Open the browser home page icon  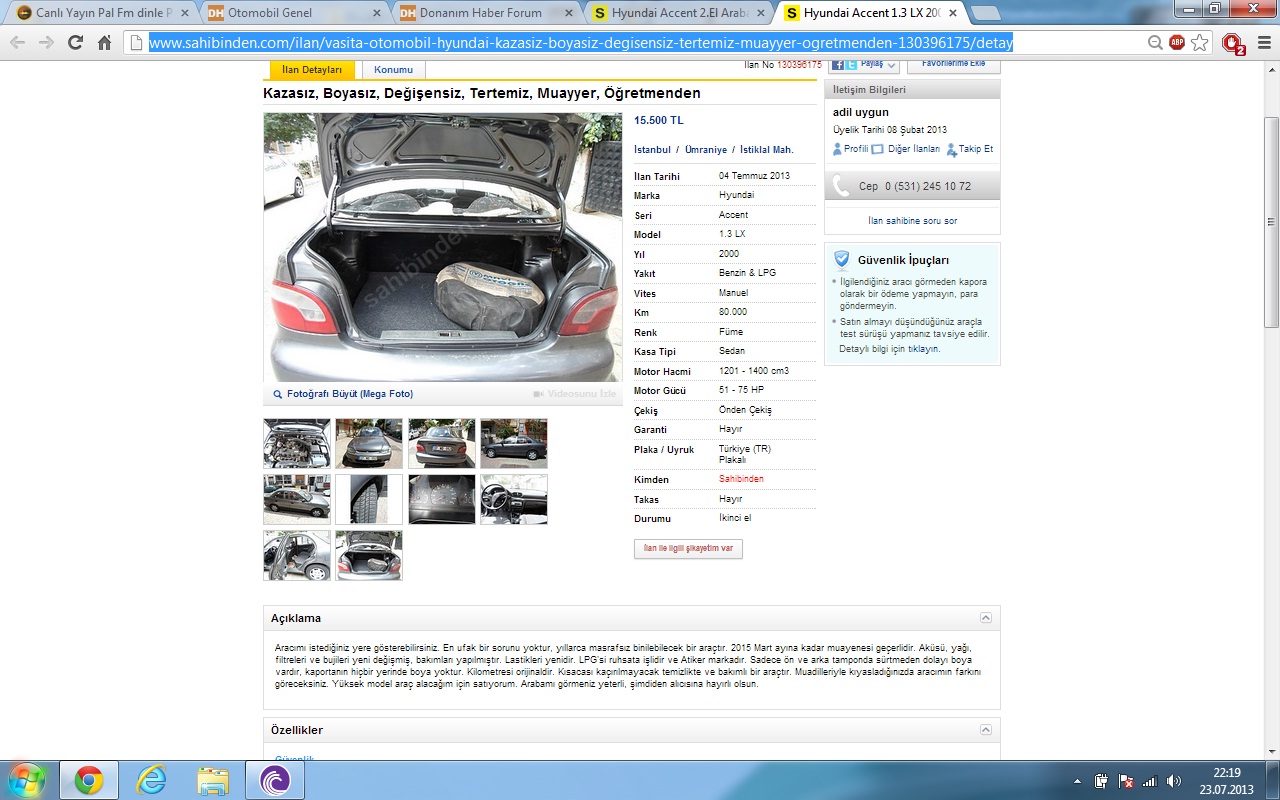point(104,43)
